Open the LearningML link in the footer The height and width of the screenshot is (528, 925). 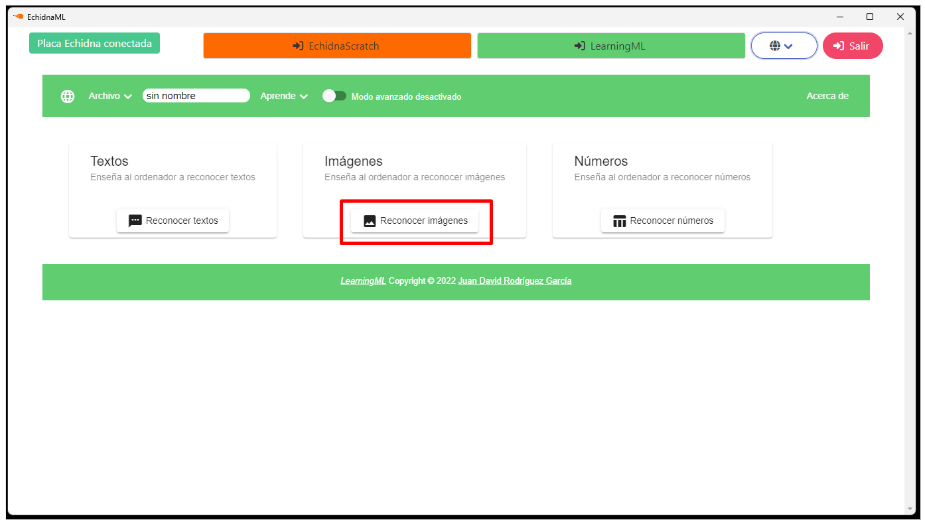(363, 281)
